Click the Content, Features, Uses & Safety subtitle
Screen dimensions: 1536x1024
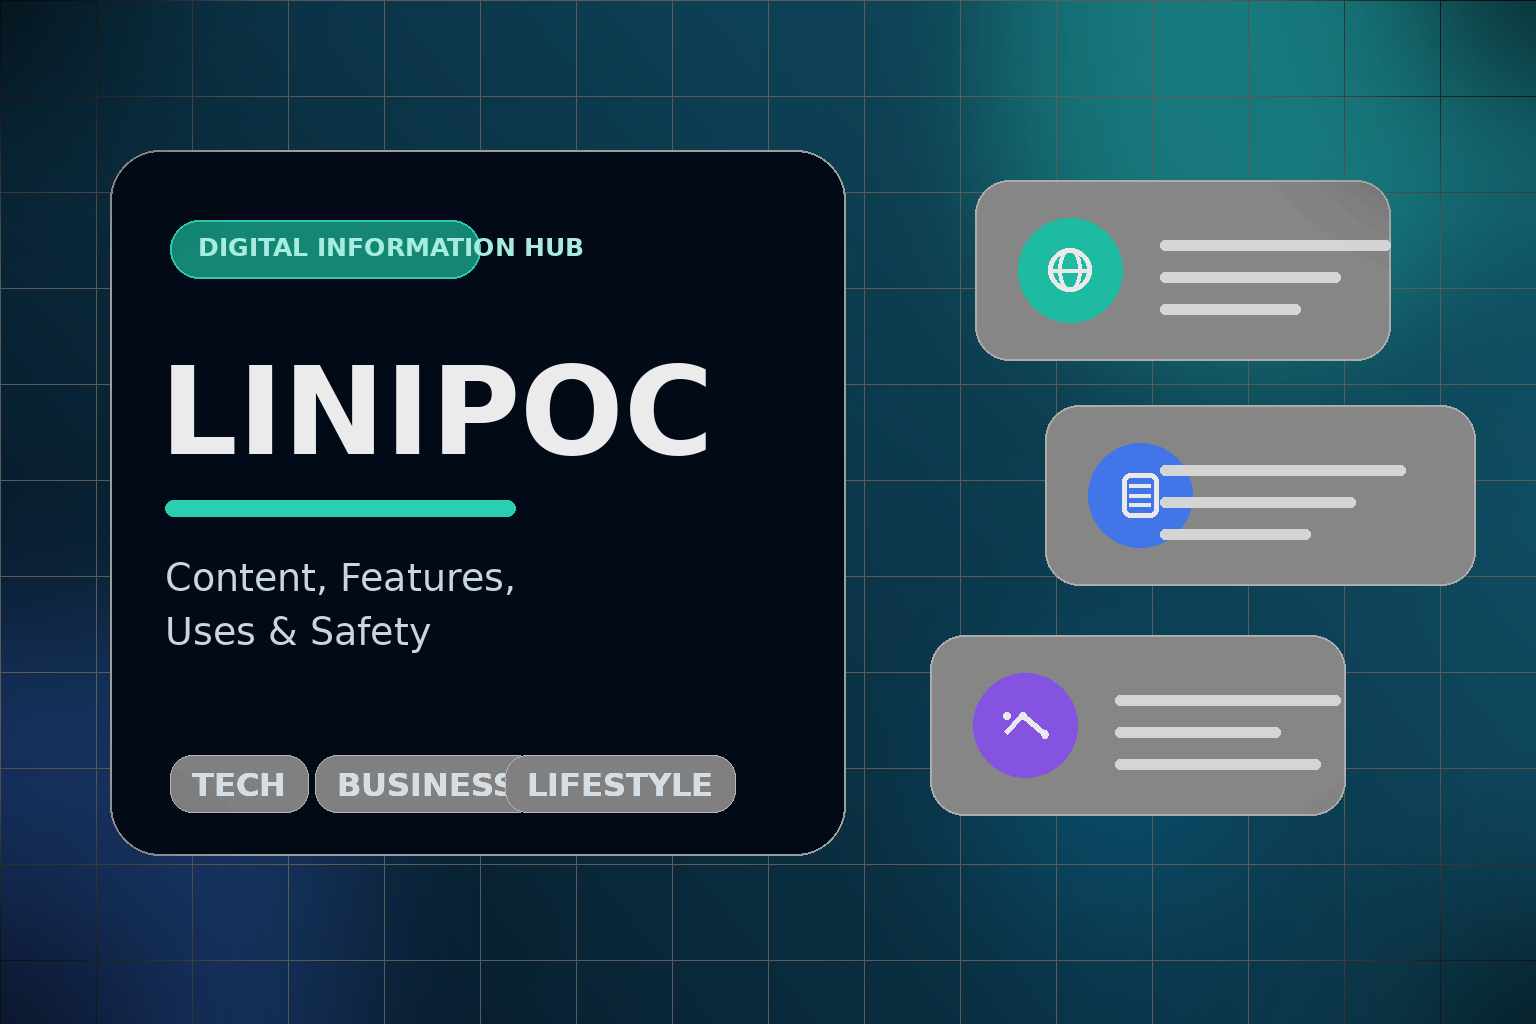340,604
